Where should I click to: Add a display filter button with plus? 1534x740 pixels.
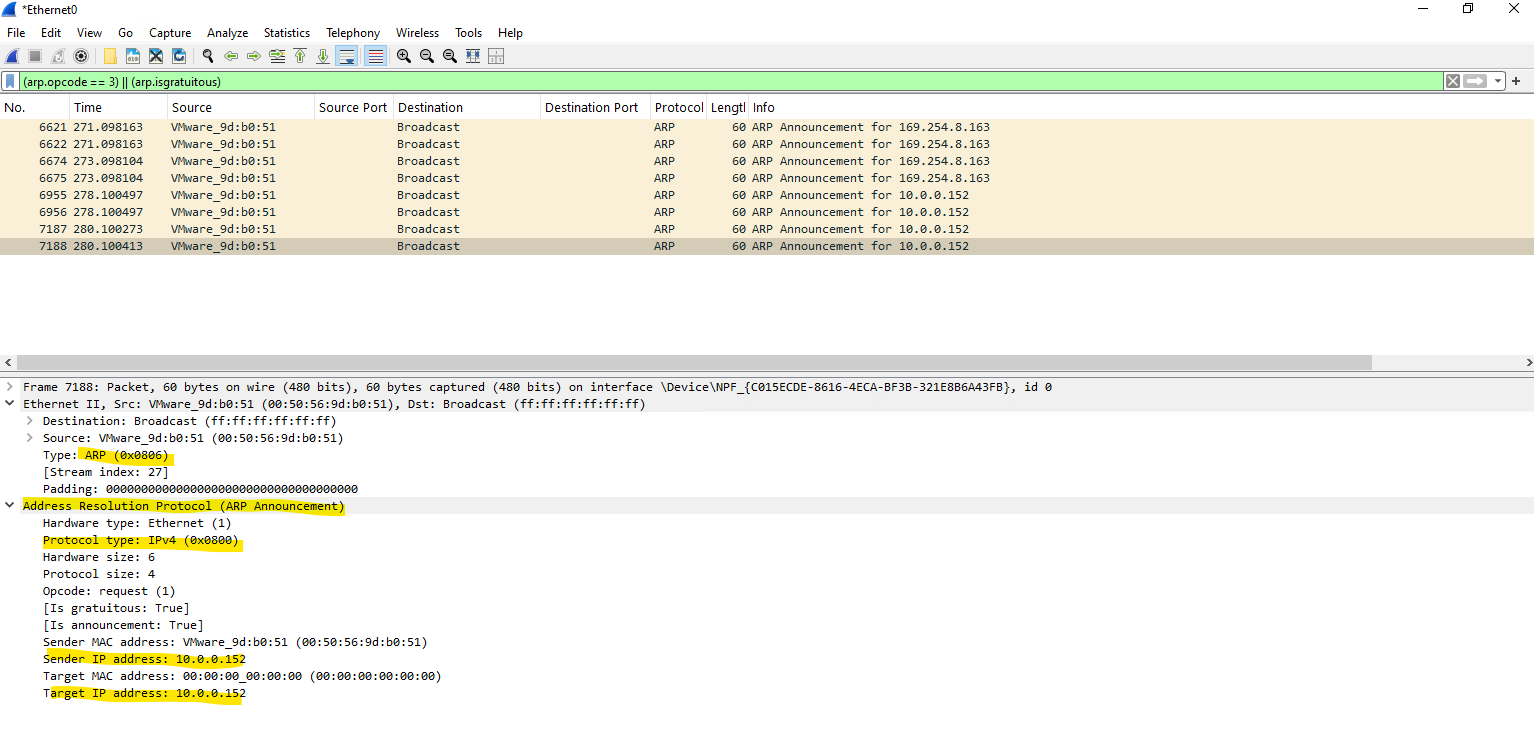click(x=1516, y=81)
